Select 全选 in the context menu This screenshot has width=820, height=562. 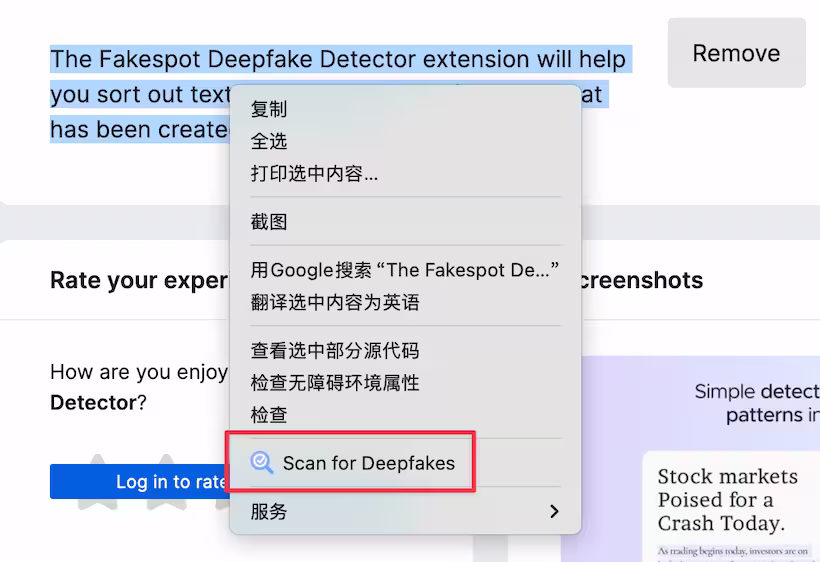pyautogui.click(x=269, y=141)
